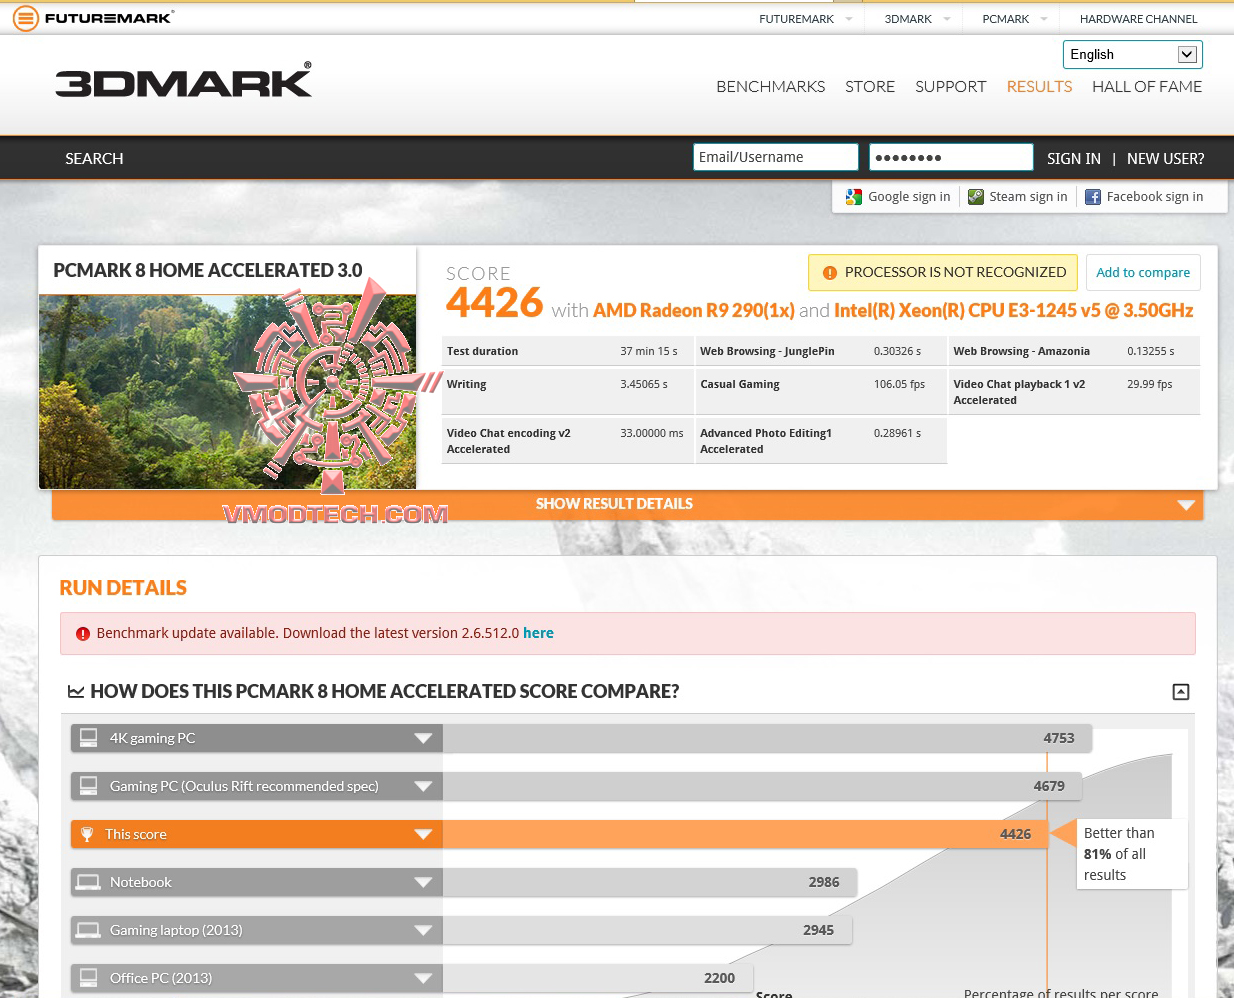The height and width of the screenshot is (998, 1234).
Task: Click the Intel Xeon E3-1245 v5 link
Action: coord(1014,311)
